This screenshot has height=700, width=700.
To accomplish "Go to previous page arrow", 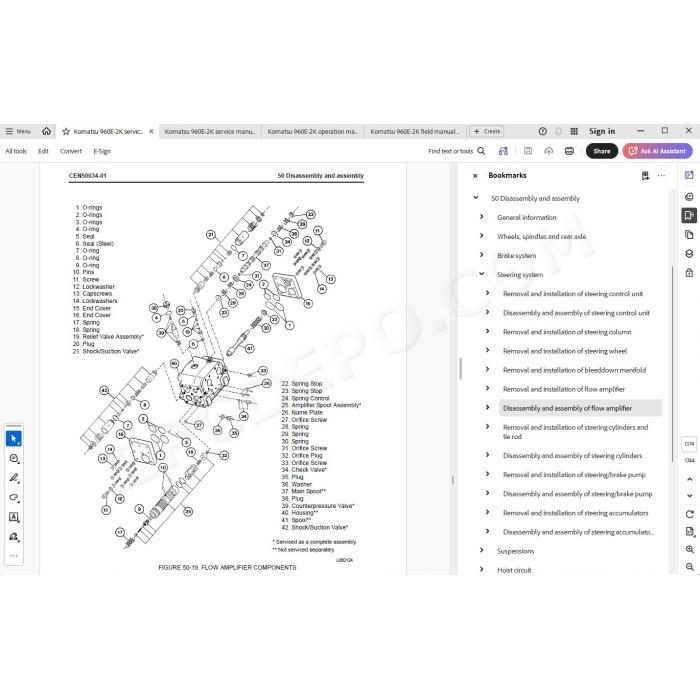I will tap(689, 479).
